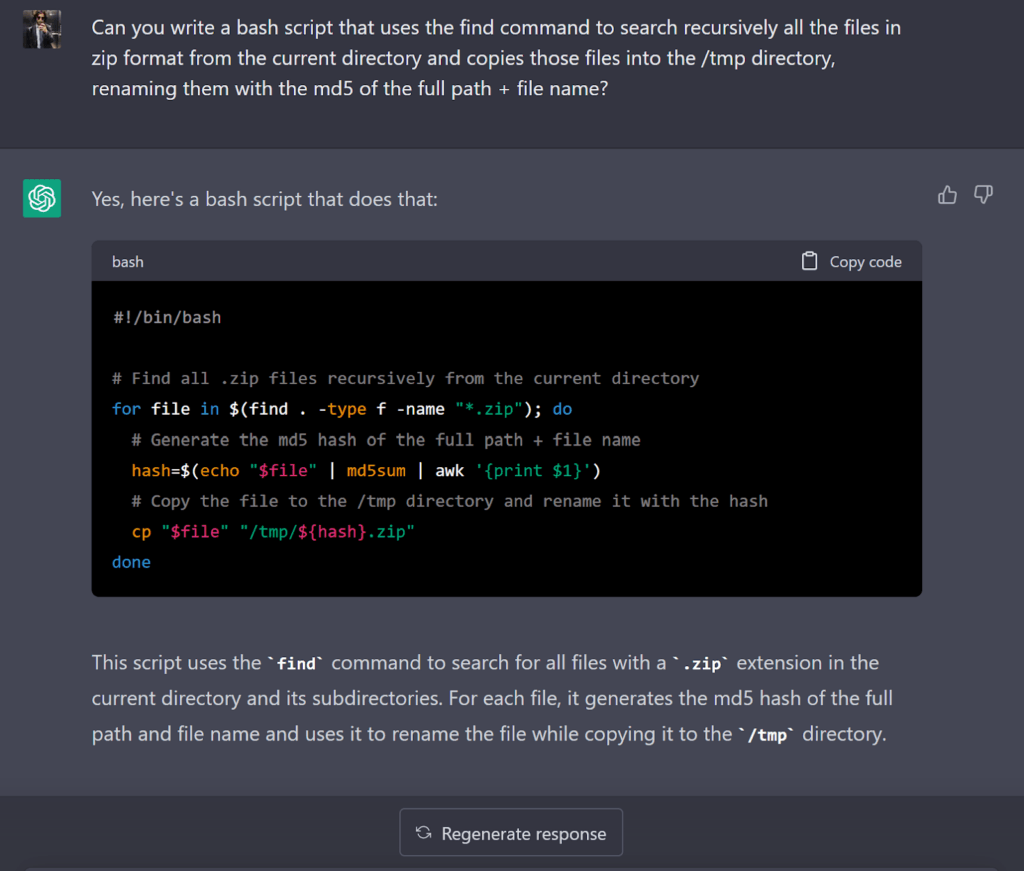Click the 'done' keyword in code
This screenshot has height=871, width=1024.
(x=131, y=562)
